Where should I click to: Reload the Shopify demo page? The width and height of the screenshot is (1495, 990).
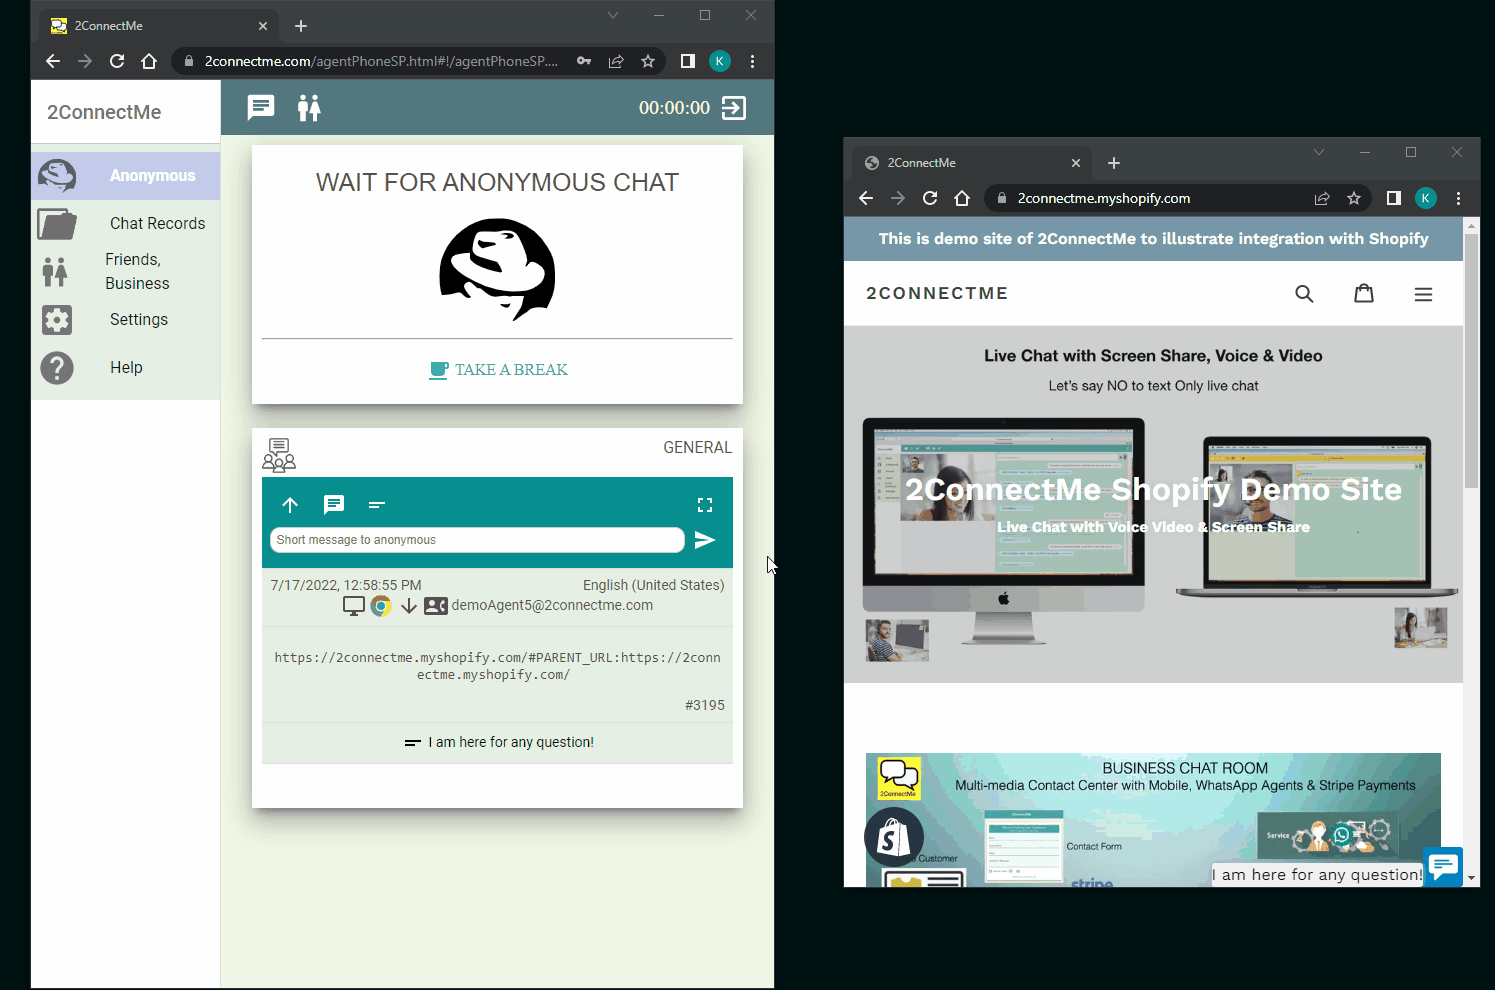point(930,198)
